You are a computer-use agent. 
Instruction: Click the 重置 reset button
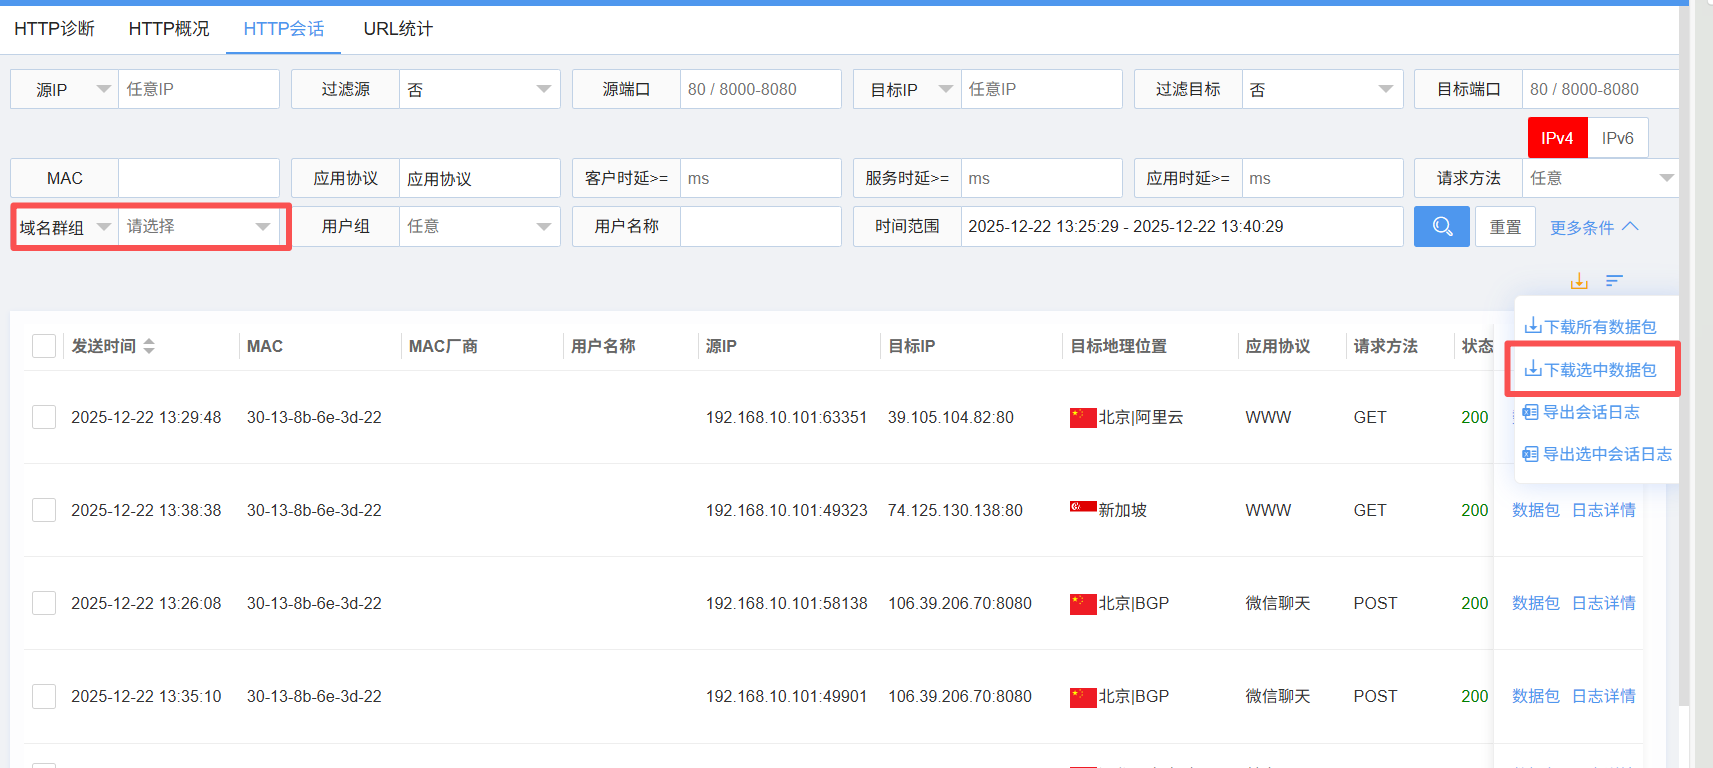[x=1505, y=227]
